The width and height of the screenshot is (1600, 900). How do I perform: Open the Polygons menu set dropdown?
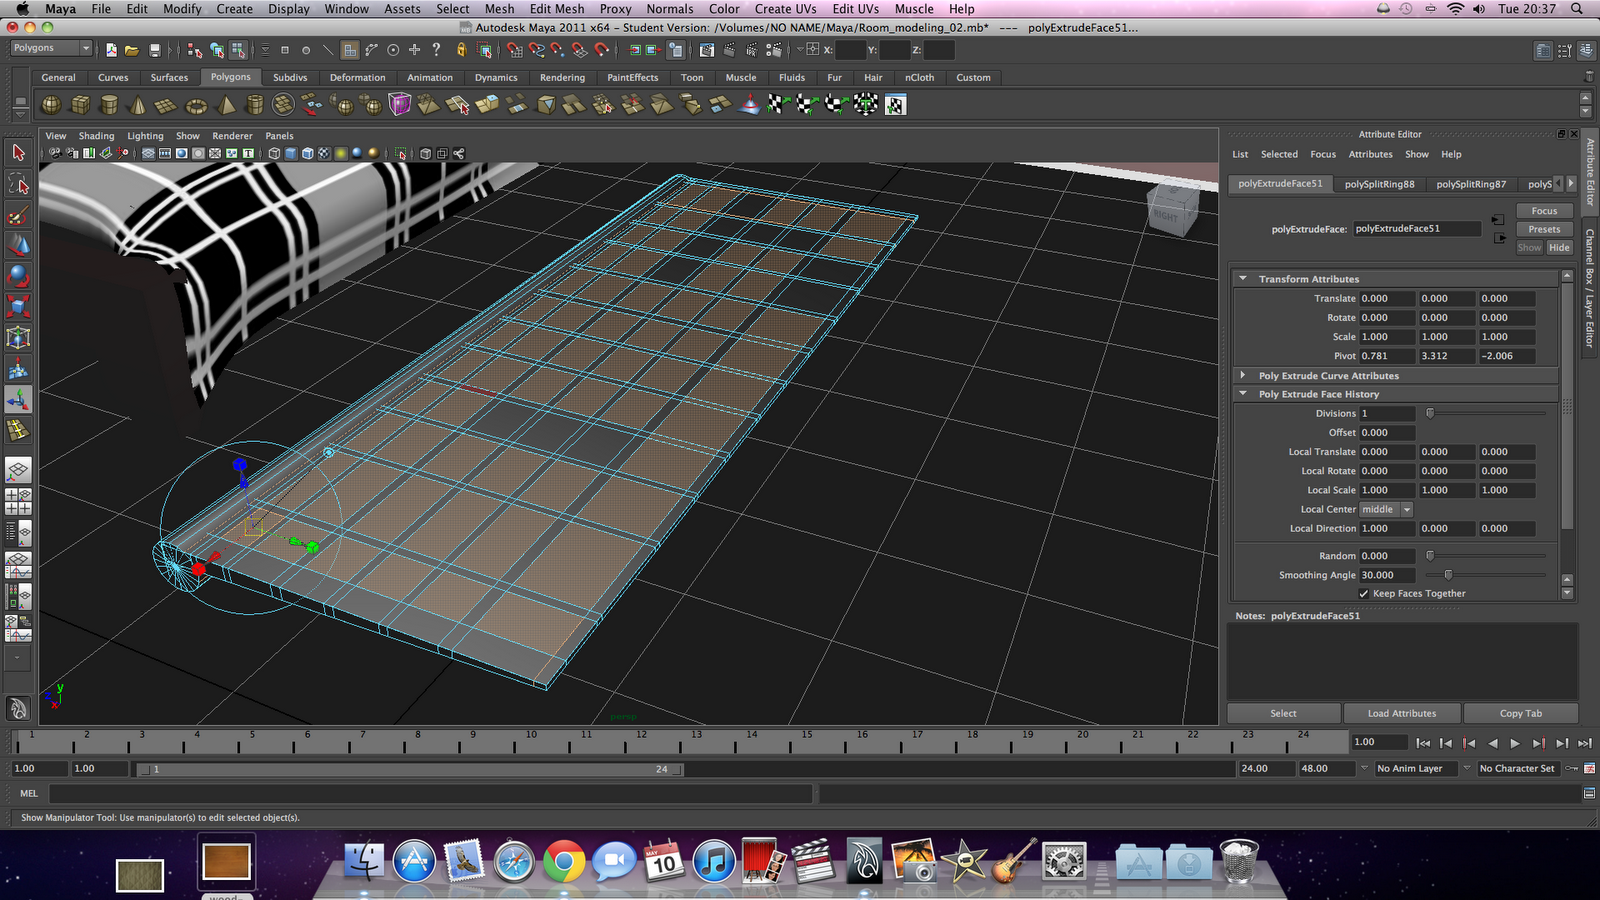pyautogui.click(x=50, y=47)
